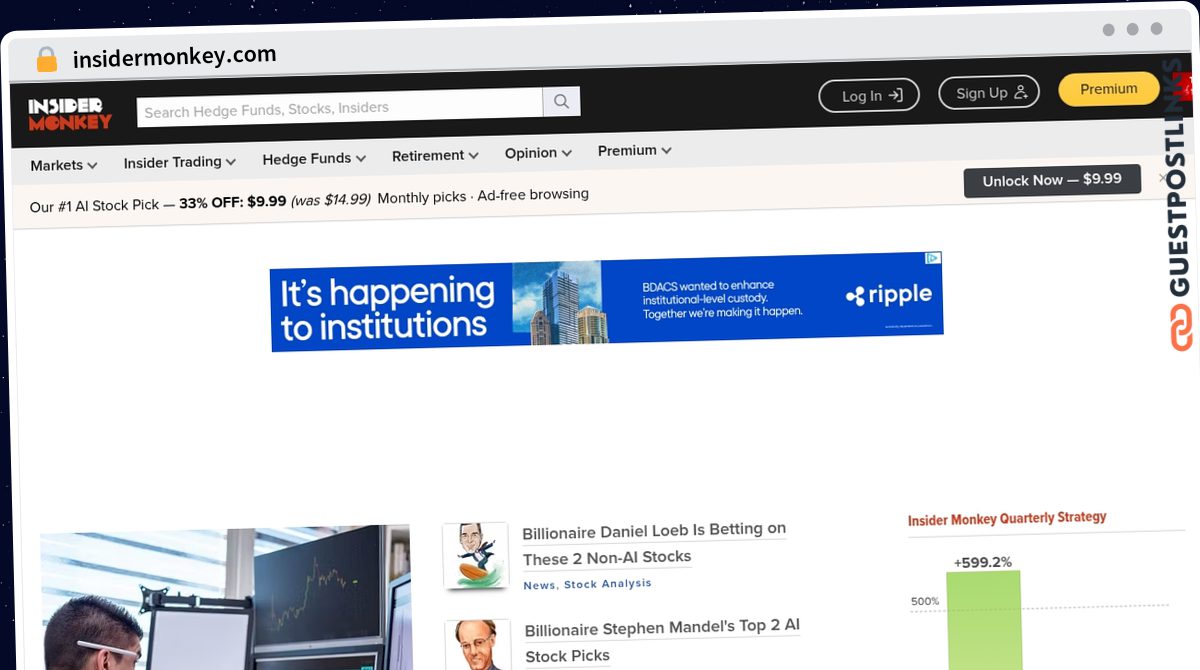Image resolution: width=1200 pixels, height=670 pixels.
Task: Click the insidermonkey.com address text
Action: (x=174, y=57)
